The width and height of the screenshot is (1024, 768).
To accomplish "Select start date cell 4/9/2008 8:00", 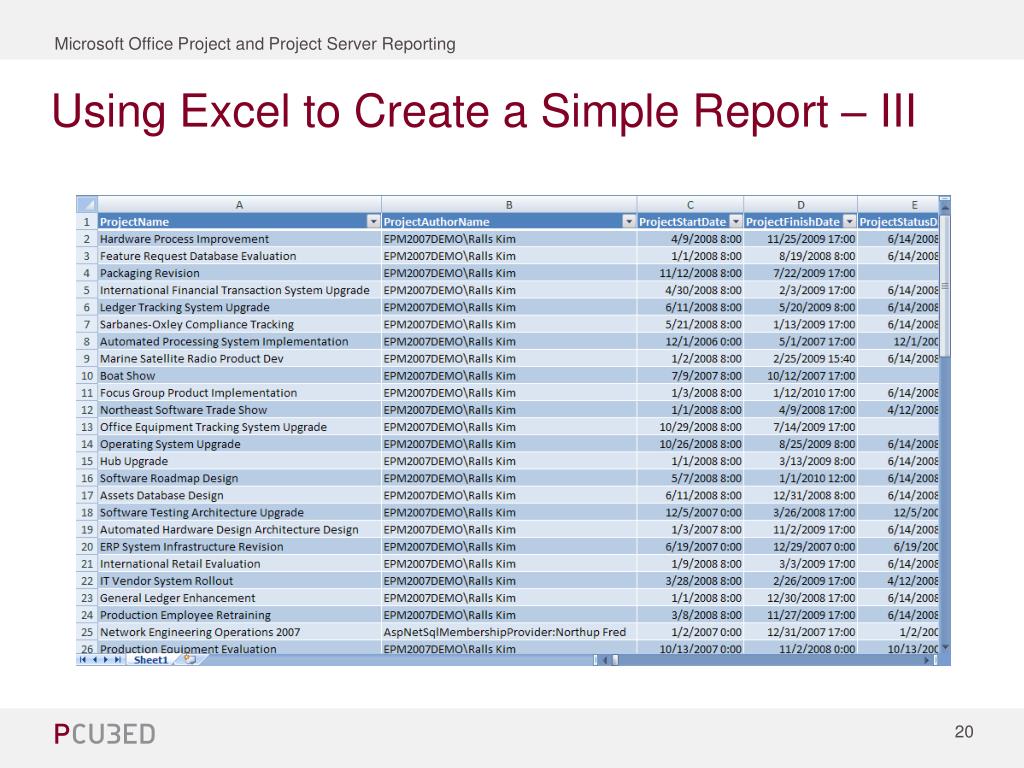I will point(690,239).
